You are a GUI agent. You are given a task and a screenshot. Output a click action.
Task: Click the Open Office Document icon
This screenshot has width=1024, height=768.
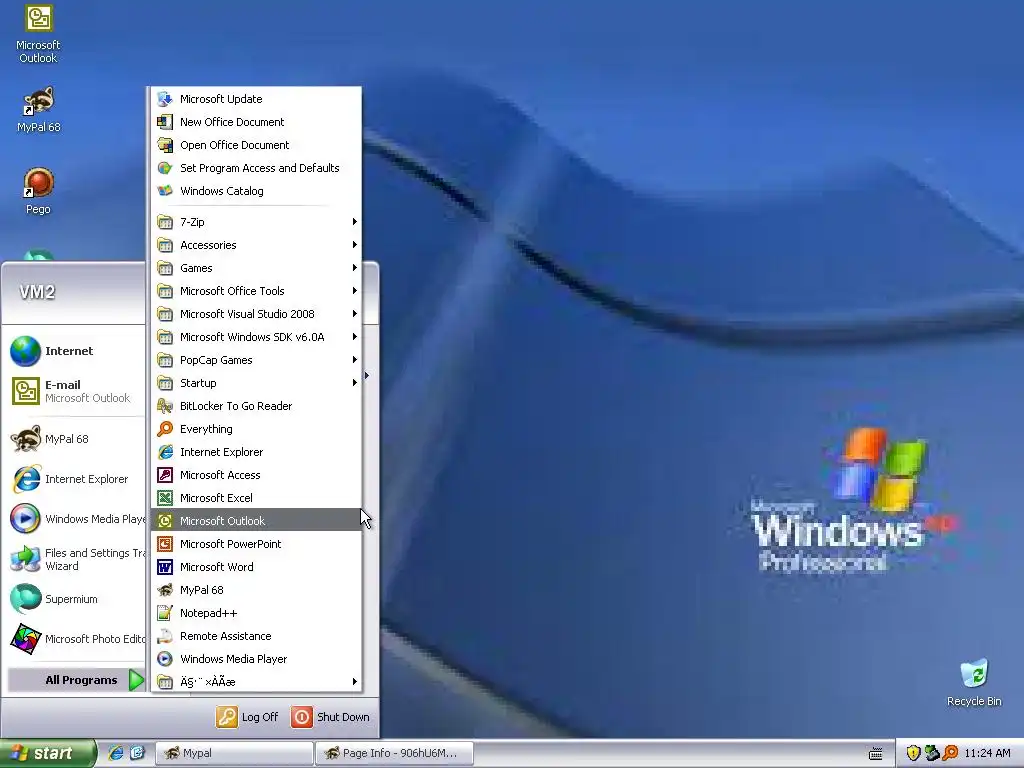click(x=165, y=145)
